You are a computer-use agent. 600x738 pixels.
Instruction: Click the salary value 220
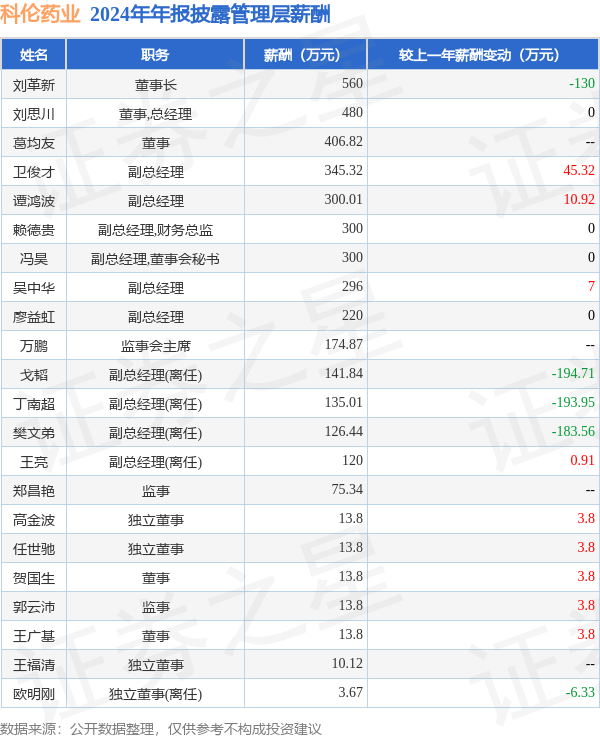click(x=352, y=315)
